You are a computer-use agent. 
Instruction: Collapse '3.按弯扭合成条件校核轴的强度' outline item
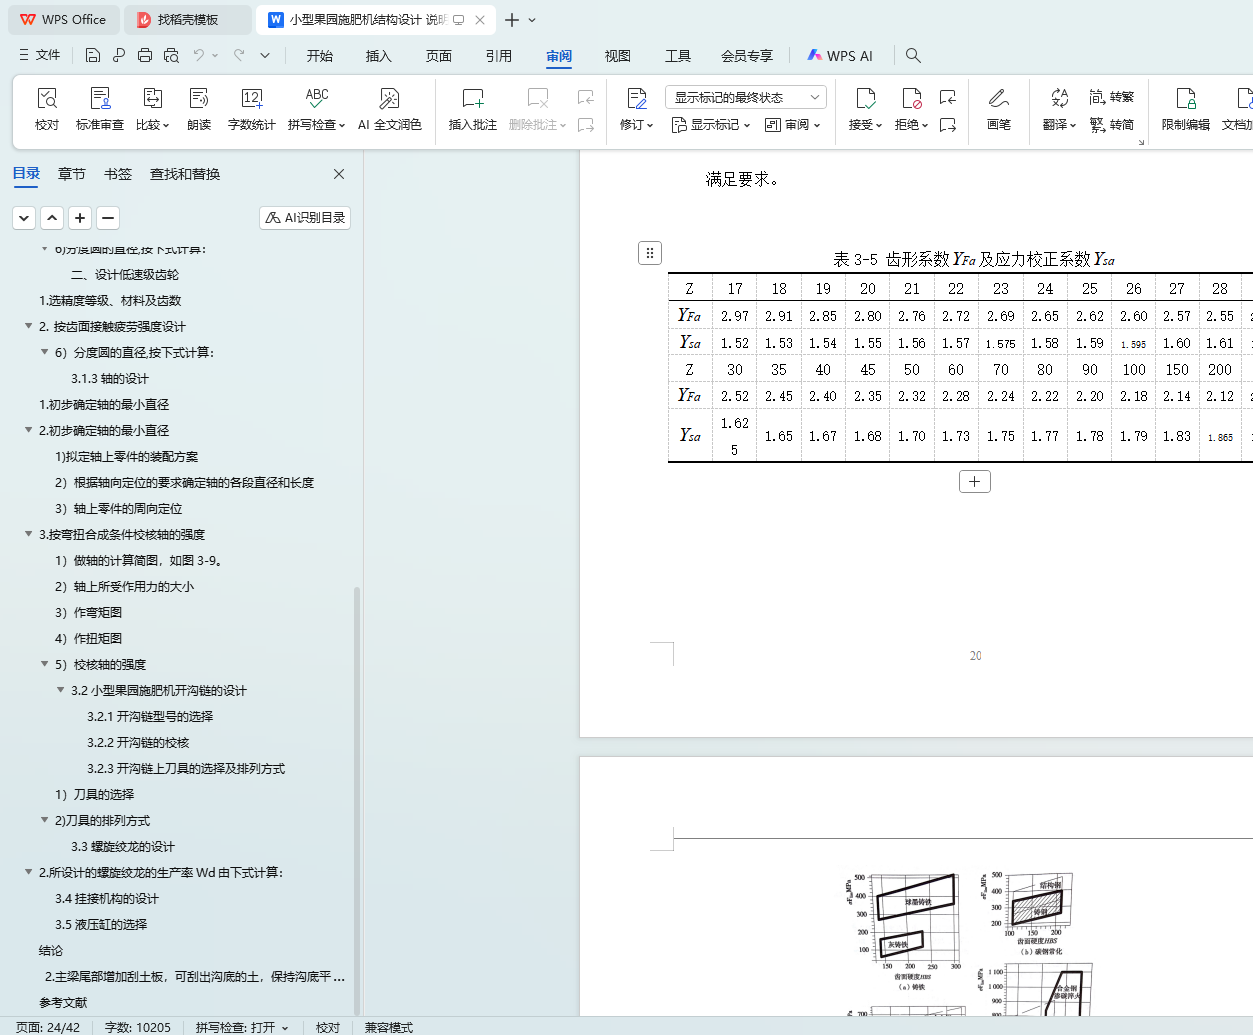pos(28,534)
